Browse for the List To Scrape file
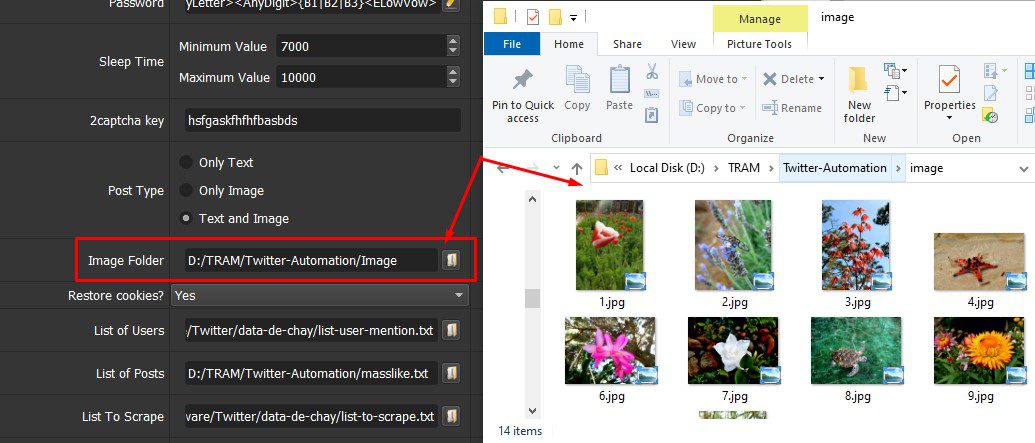 (x=451, y=417)
